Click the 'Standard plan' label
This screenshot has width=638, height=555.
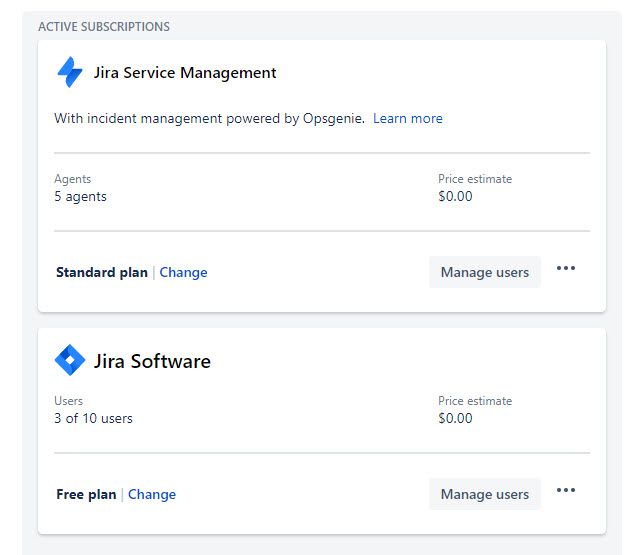[102, 272]
